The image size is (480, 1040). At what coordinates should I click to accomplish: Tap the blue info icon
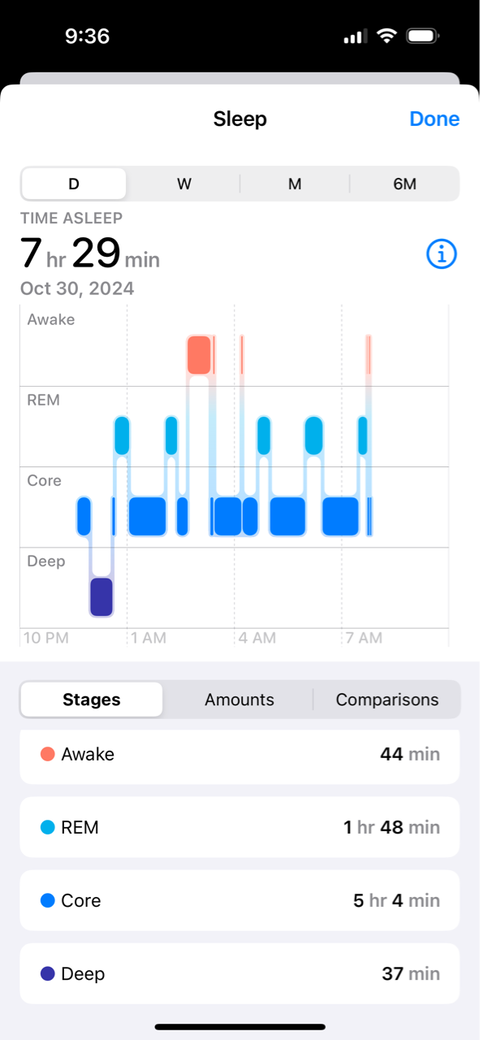(x=442, y=253)
